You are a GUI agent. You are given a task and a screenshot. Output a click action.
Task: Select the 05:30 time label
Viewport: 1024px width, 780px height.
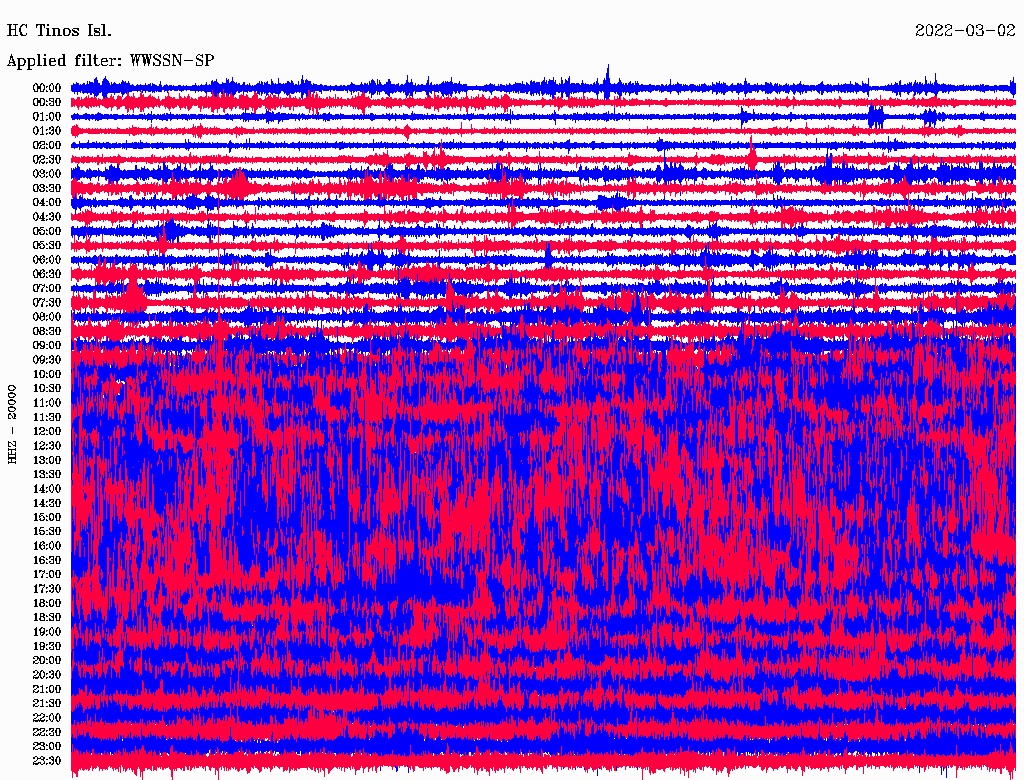(x=47, y=245)
